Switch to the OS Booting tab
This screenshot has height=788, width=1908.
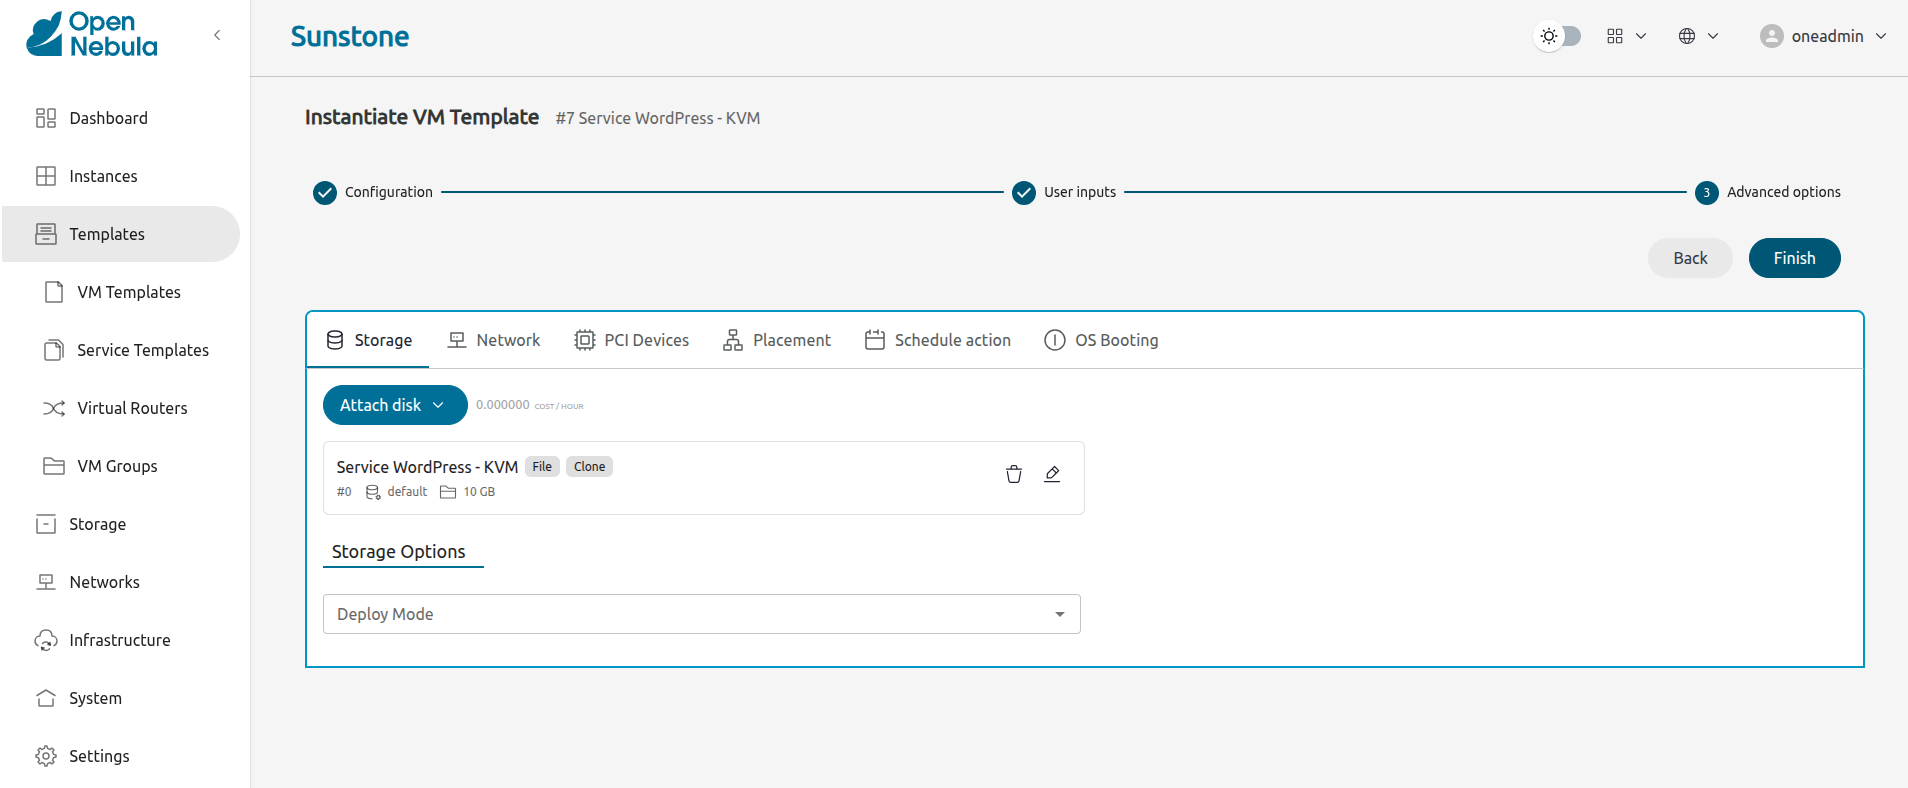tap(1101, 340)
